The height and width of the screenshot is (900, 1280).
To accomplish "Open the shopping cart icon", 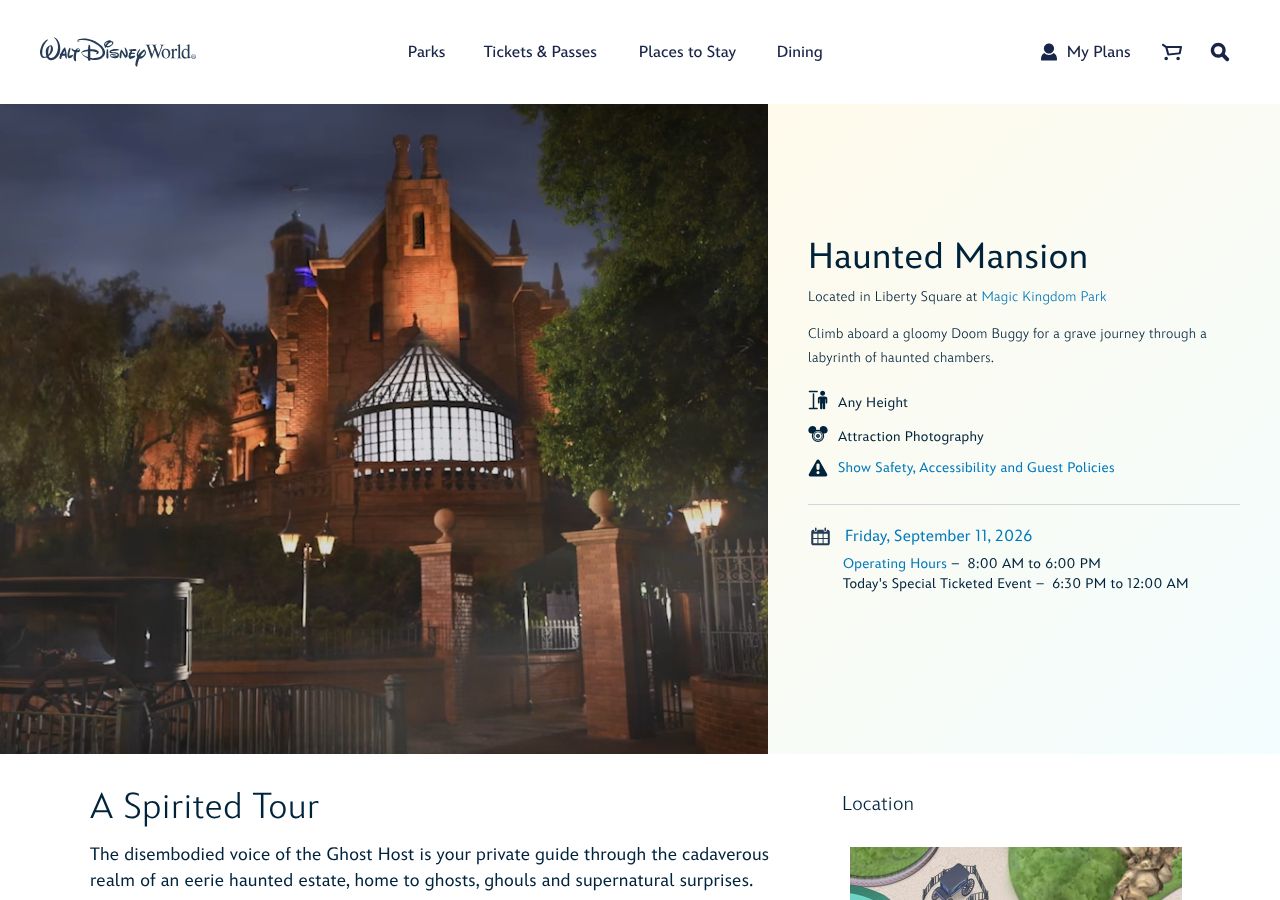I will pos(1172,52).
